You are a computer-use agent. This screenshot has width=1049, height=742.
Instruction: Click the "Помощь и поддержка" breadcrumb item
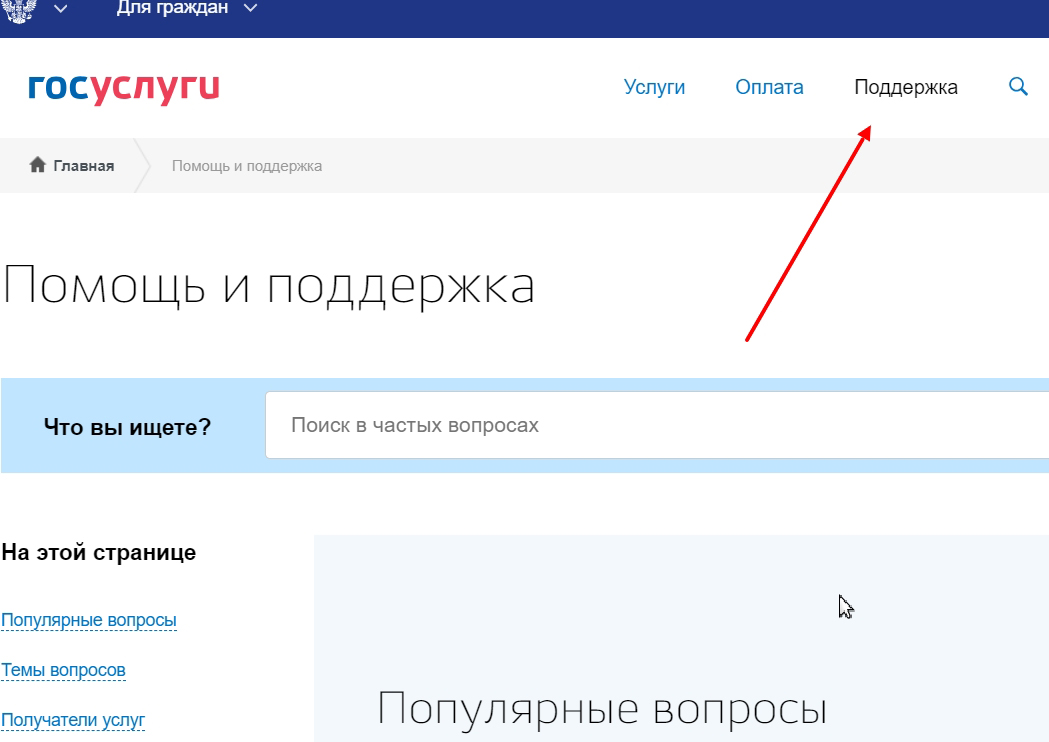point(247,166)
